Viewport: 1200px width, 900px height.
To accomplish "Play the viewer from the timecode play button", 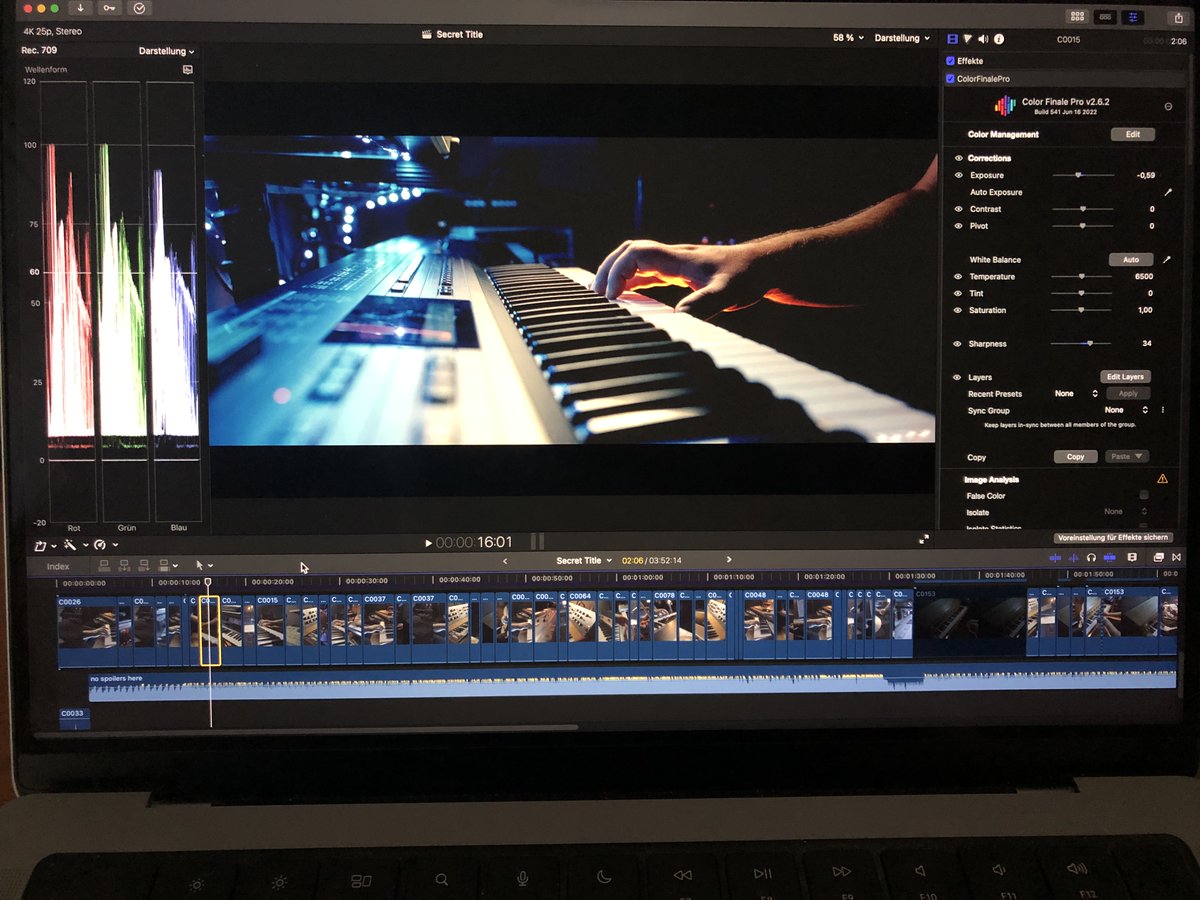I will click(429, 543).
